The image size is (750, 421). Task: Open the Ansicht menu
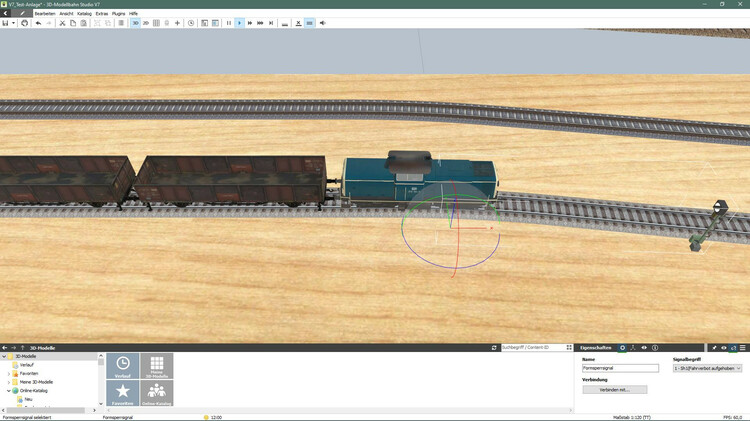tap(66, 14)
